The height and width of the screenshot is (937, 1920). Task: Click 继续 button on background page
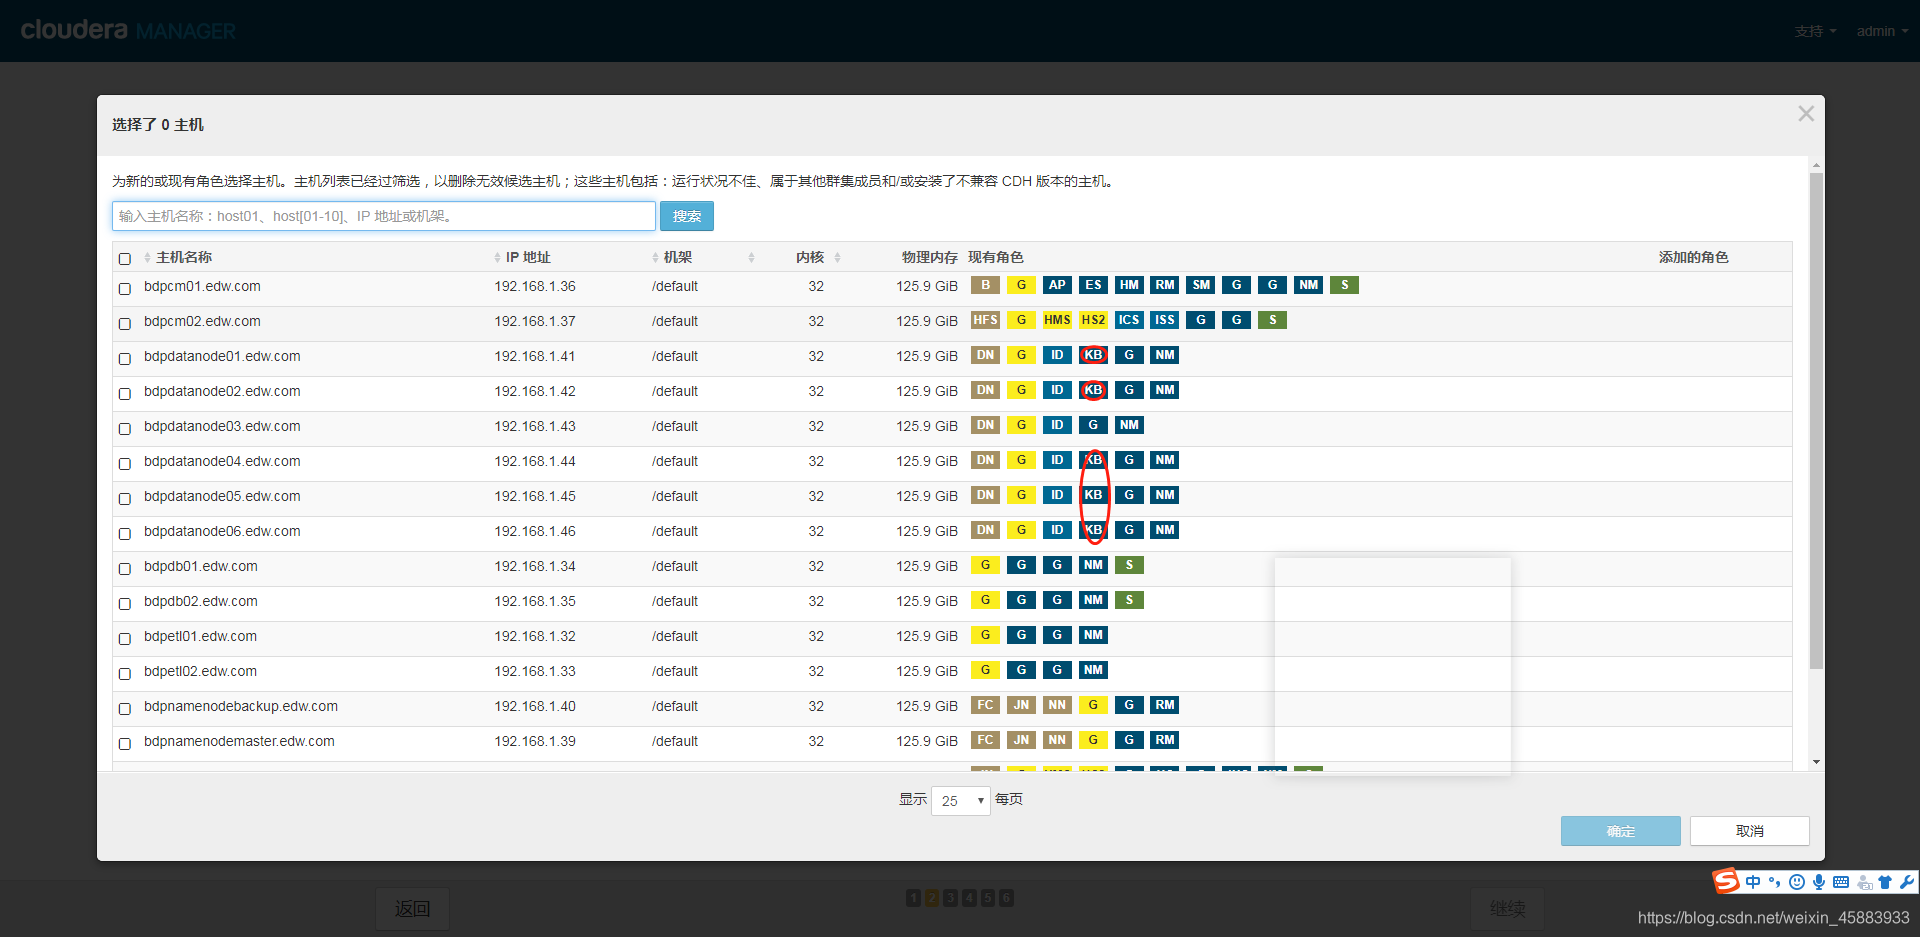click(x=1507, y=908)
